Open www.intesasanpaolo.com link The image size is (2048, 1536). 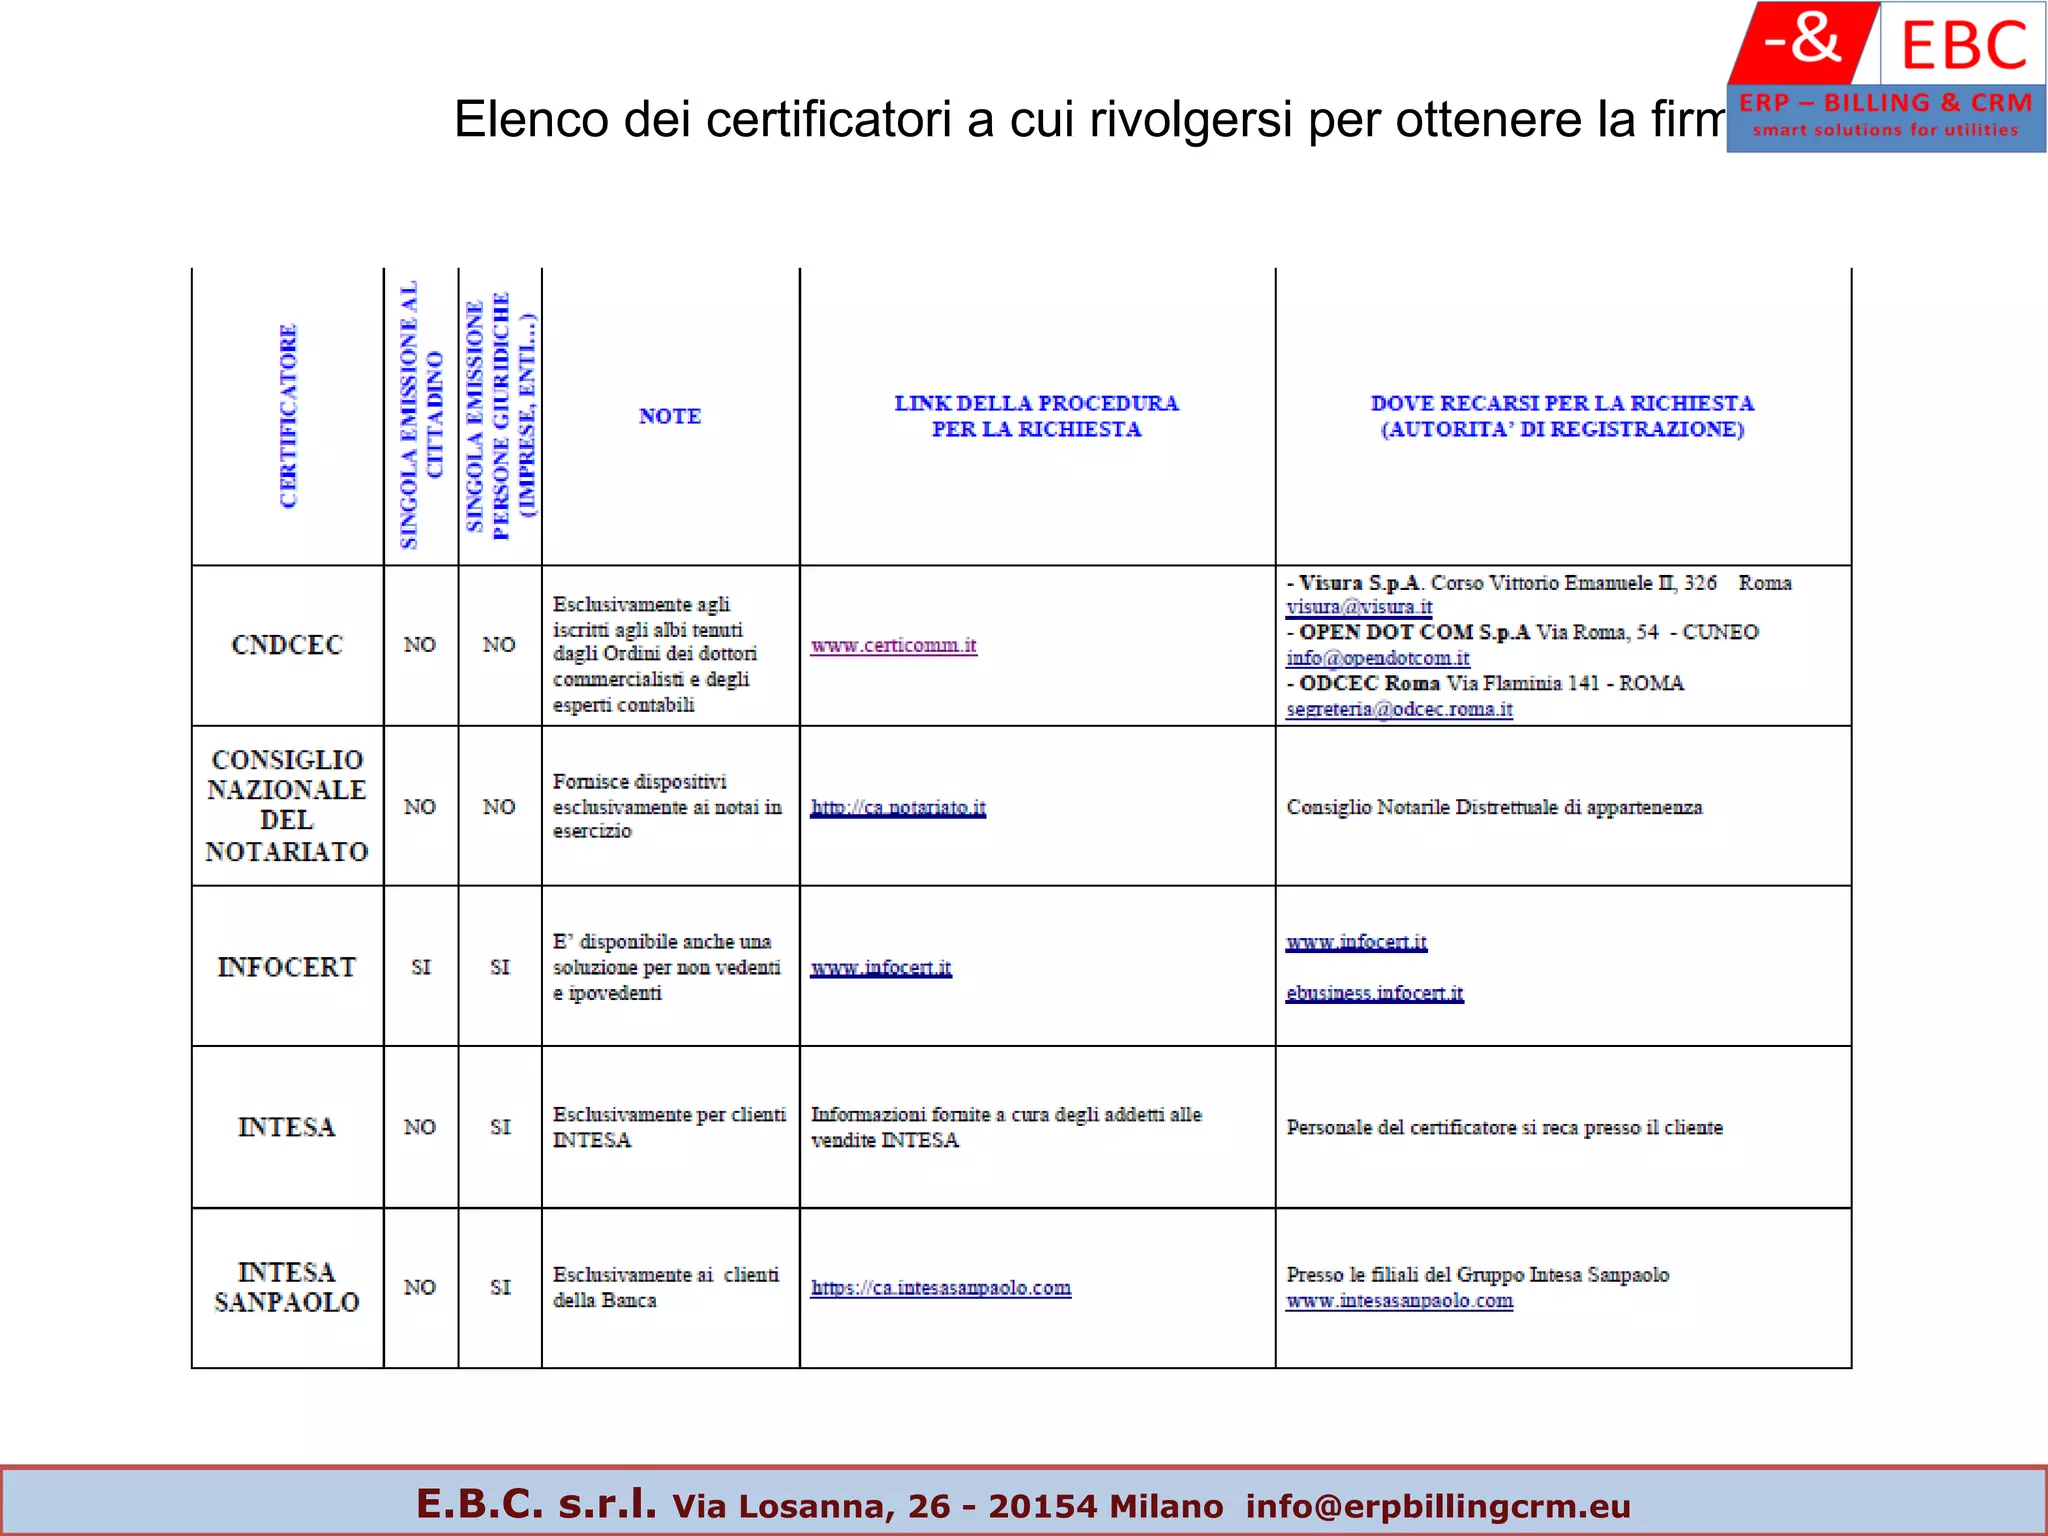pyautogui.click(x=1399, y=1301)
